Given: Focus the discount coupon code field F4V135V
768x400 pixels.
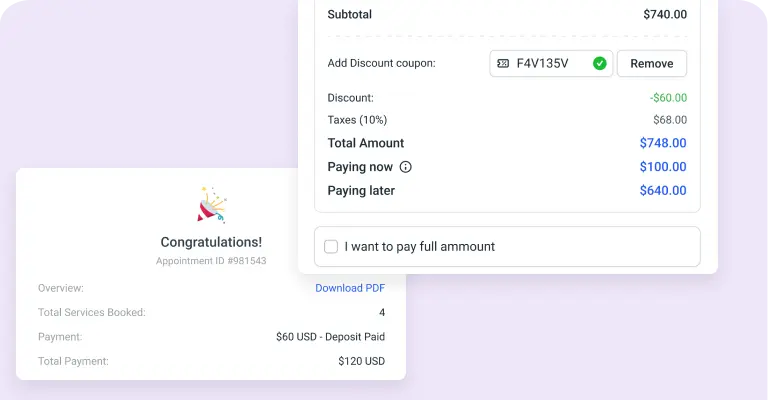Looking at the screenshot, I should tap(548, 63).
